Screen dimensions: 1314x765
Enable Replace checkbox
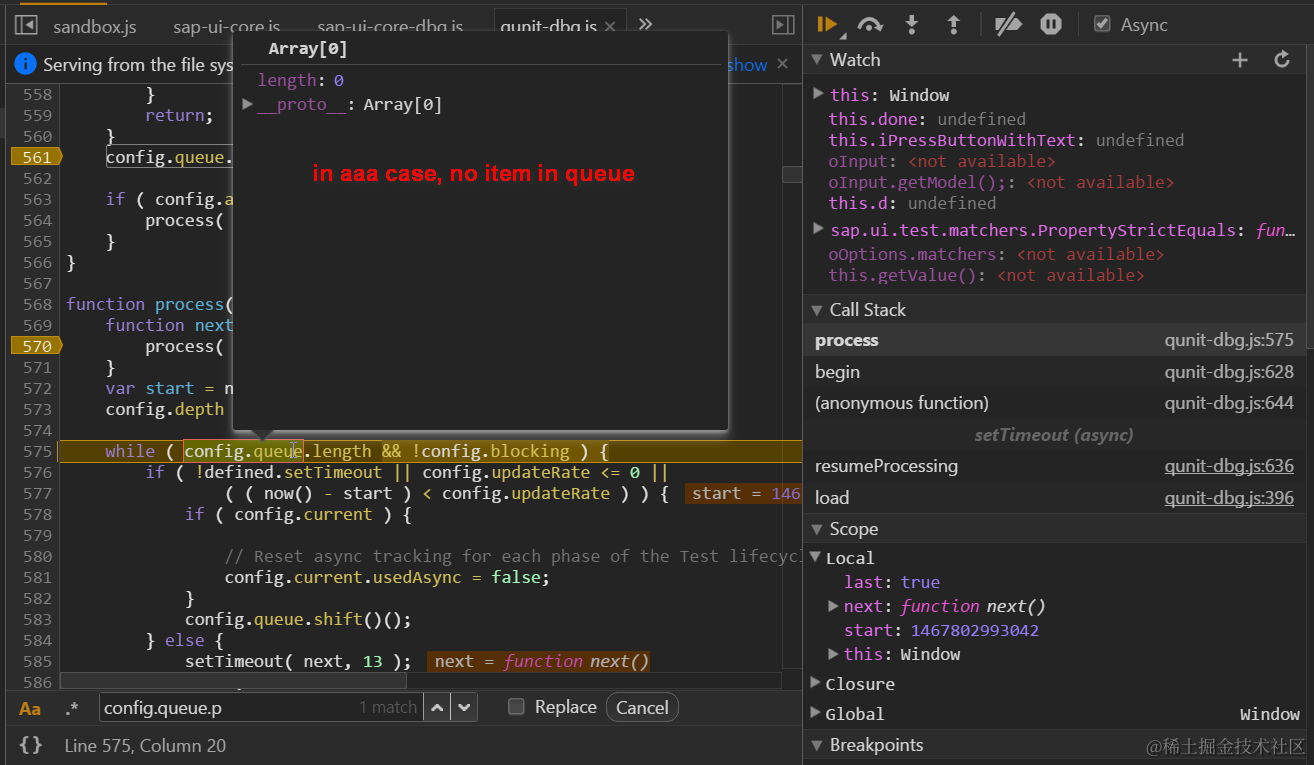(516, 707)
